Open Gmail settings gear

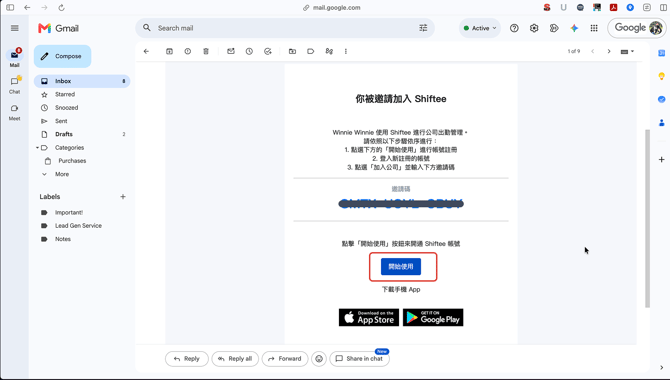tap(534, 28)
